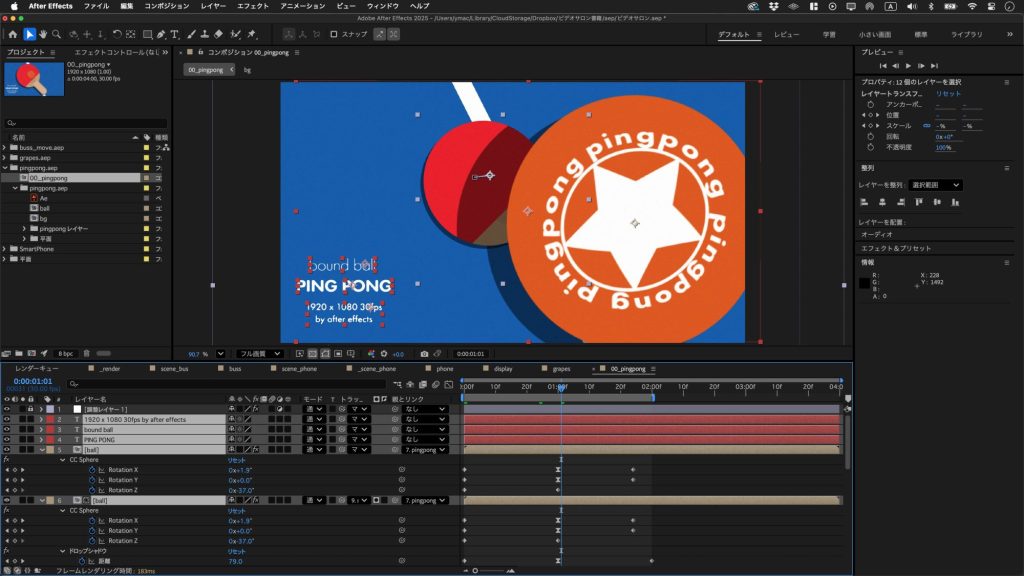The height and width of the screenshot is (576, 1024).
Task: Click the Home icon in toolbar
Action: pos(12,35)
